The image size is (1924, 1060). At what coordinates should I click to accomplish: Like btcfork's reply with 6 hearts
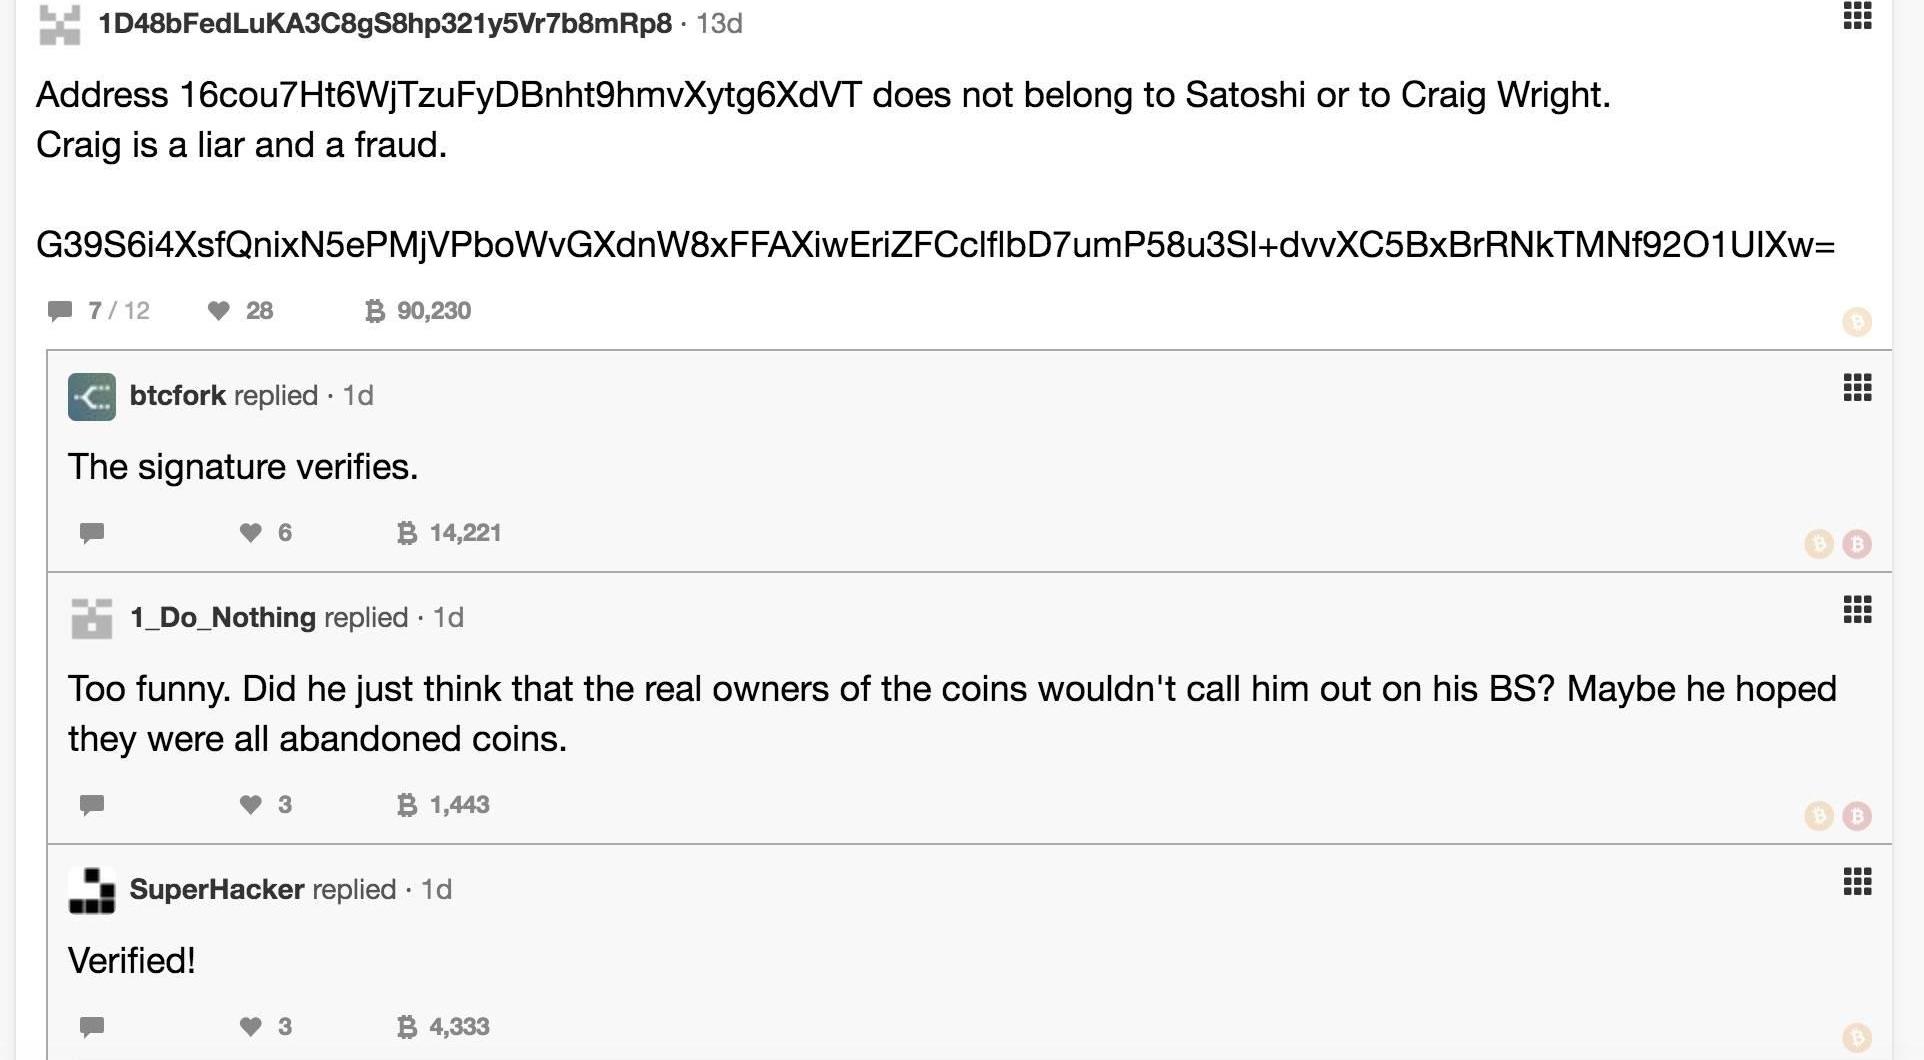(251, 533)
